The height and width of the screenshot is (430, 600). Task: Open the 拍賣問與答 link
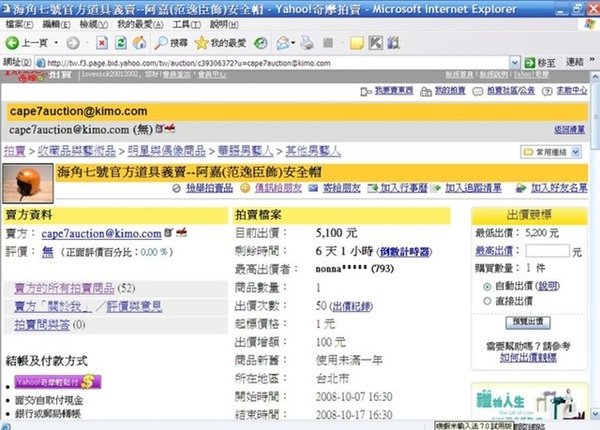[x=42, y=325]
